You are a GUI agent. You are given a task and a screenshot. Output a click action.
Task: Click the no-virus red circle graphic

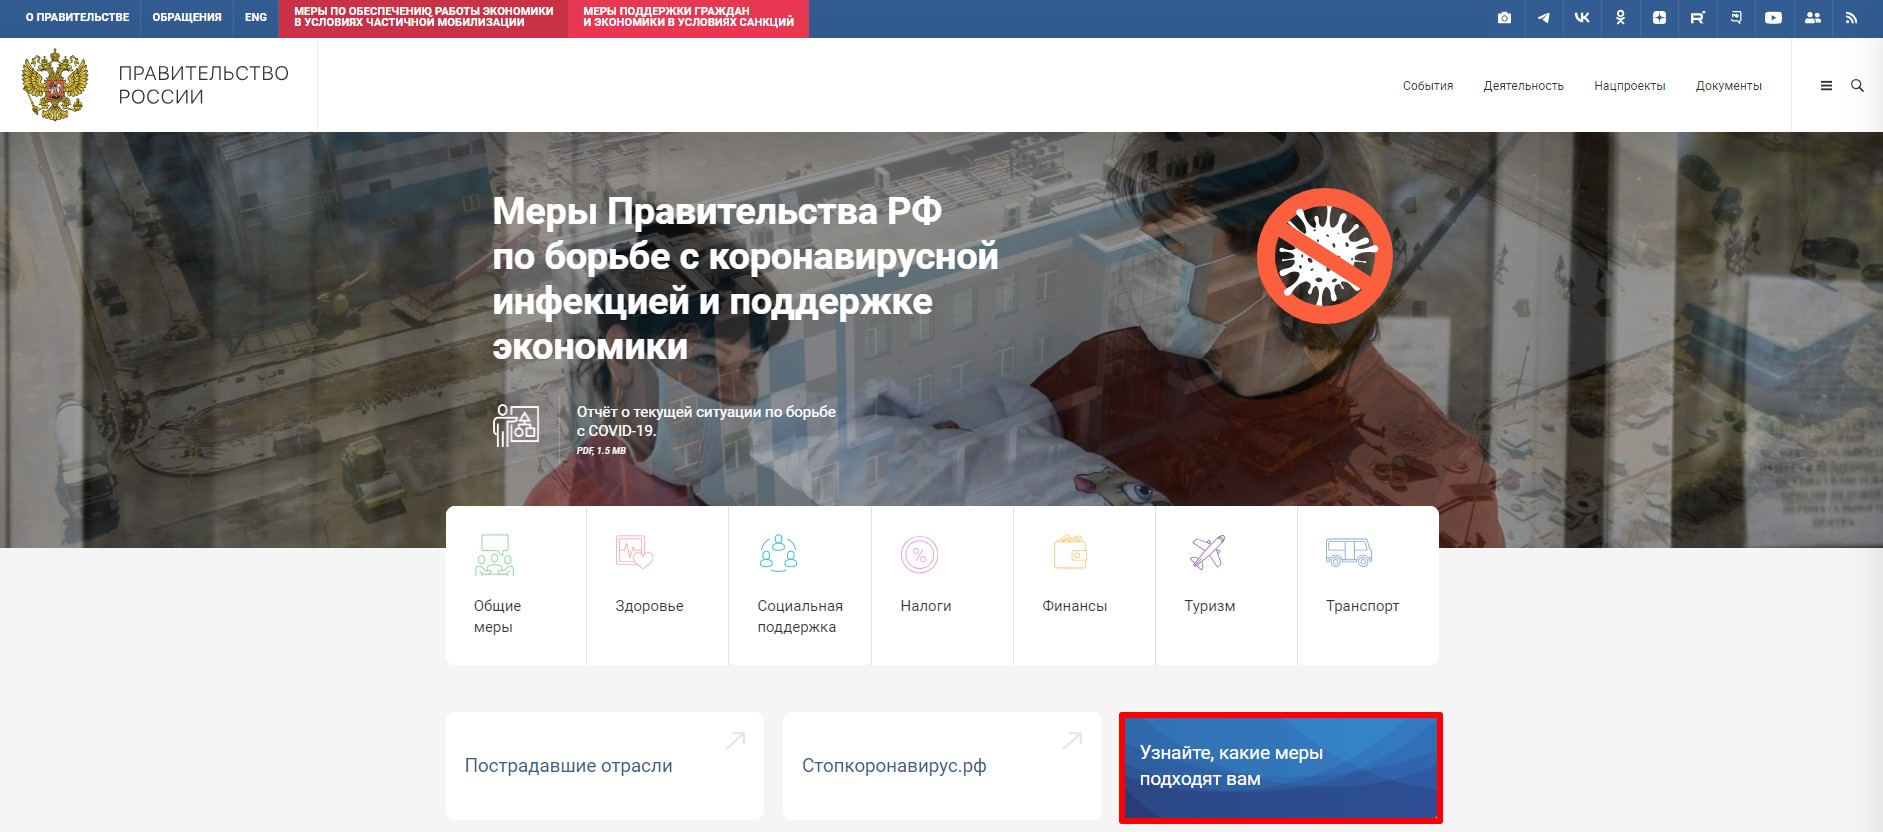(x=1325, y=256)
